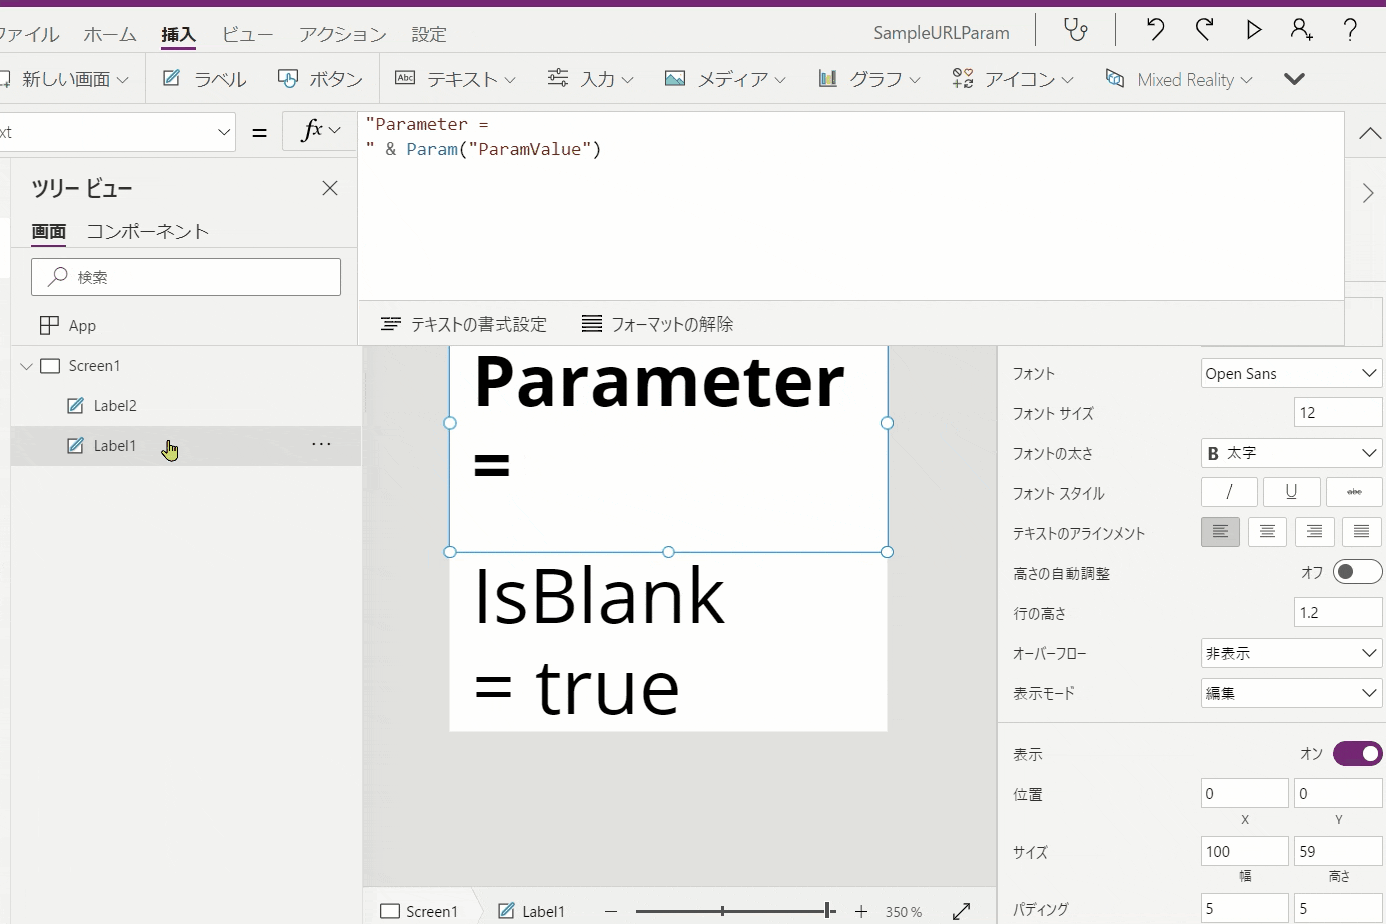1386x924 pixels.
Task: Click the formula bar text area
Action: tap(850, 205)
